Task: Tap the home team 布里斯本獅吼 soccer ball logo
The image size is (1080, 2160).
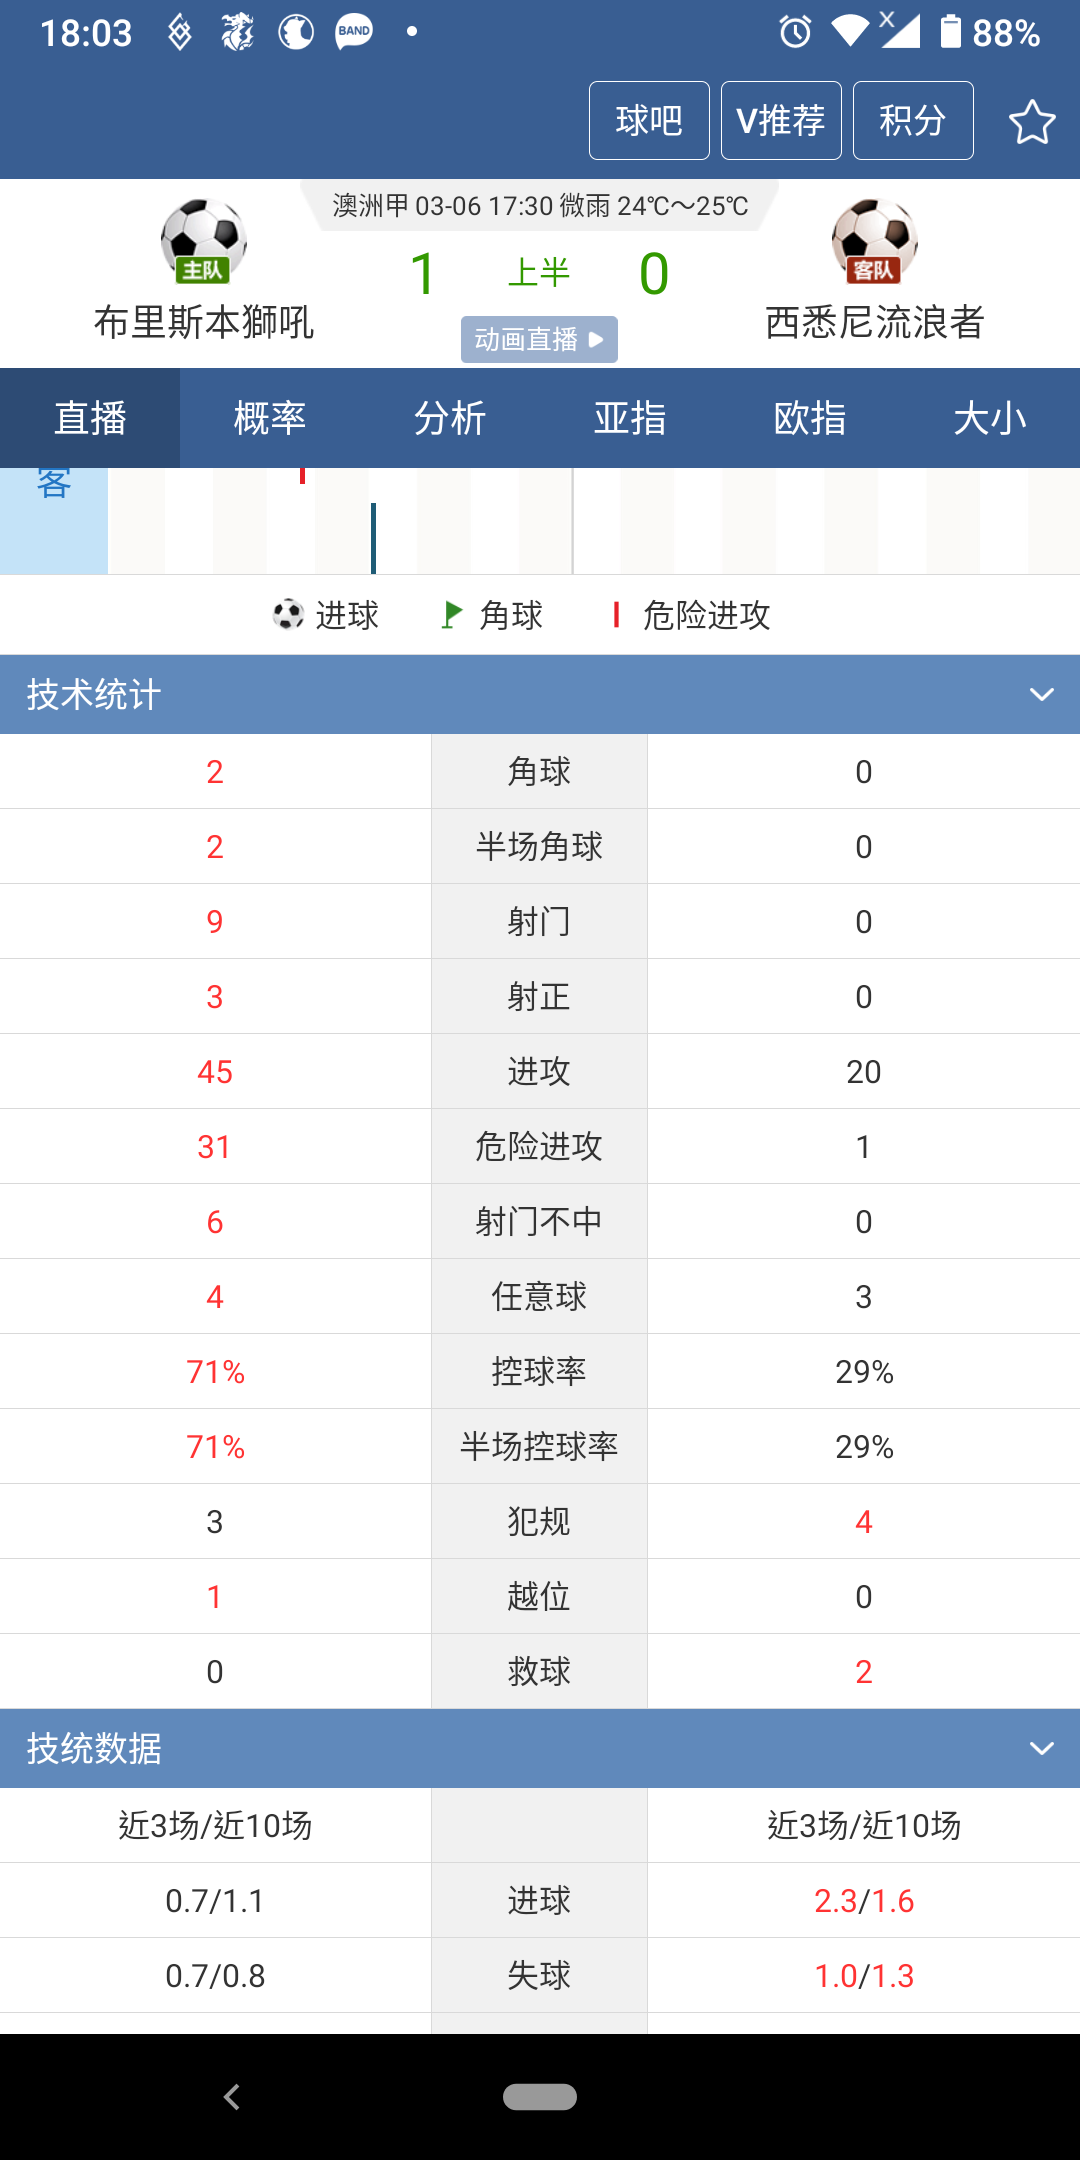Action: [x=204, y=241]
